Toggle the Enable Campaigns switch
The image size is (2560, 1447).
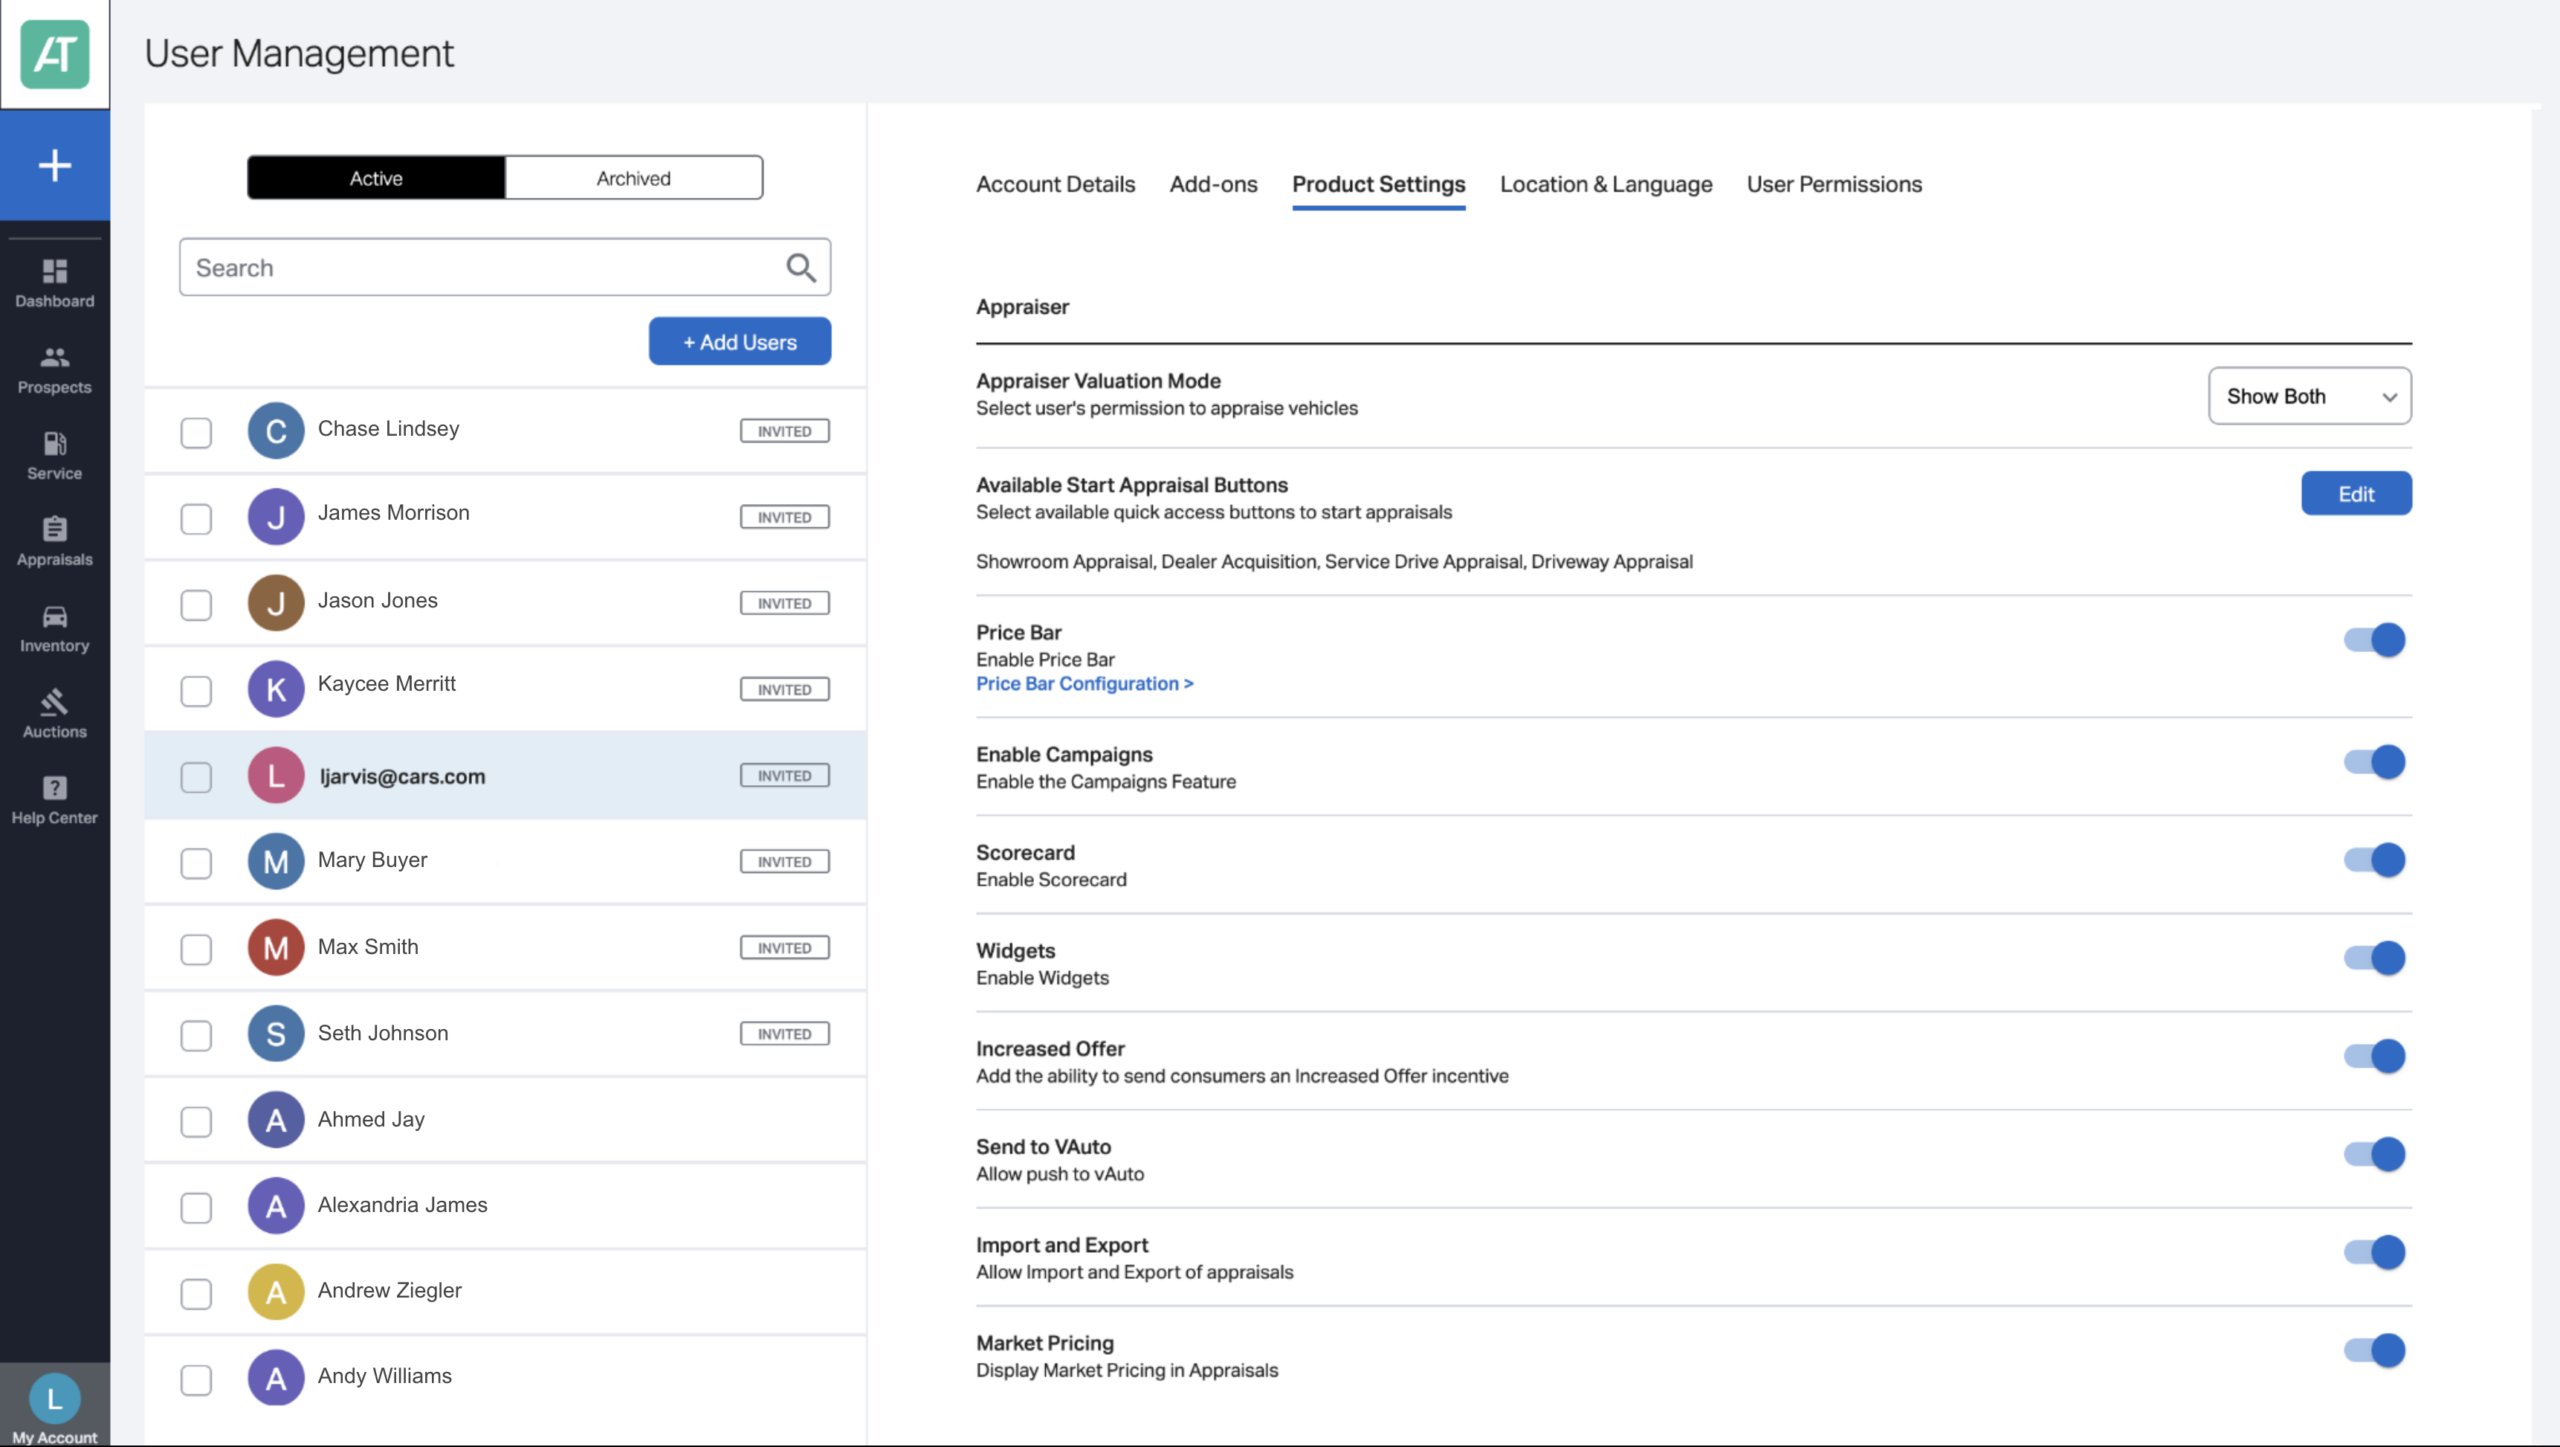click(x=2375, y=762)
